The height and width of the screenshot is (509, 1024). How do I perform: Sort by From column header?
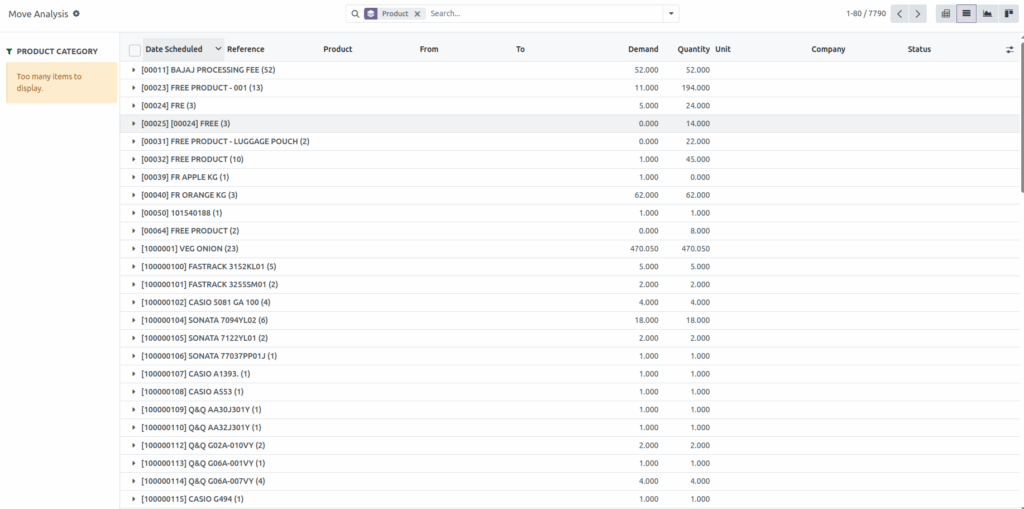[429, 49]
